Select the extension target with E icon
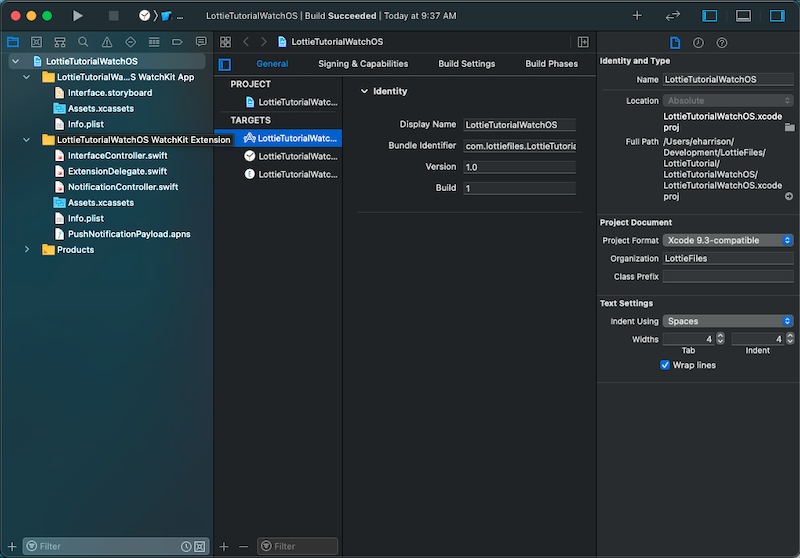The image size is (800, 558). click(x=291, y=174)
